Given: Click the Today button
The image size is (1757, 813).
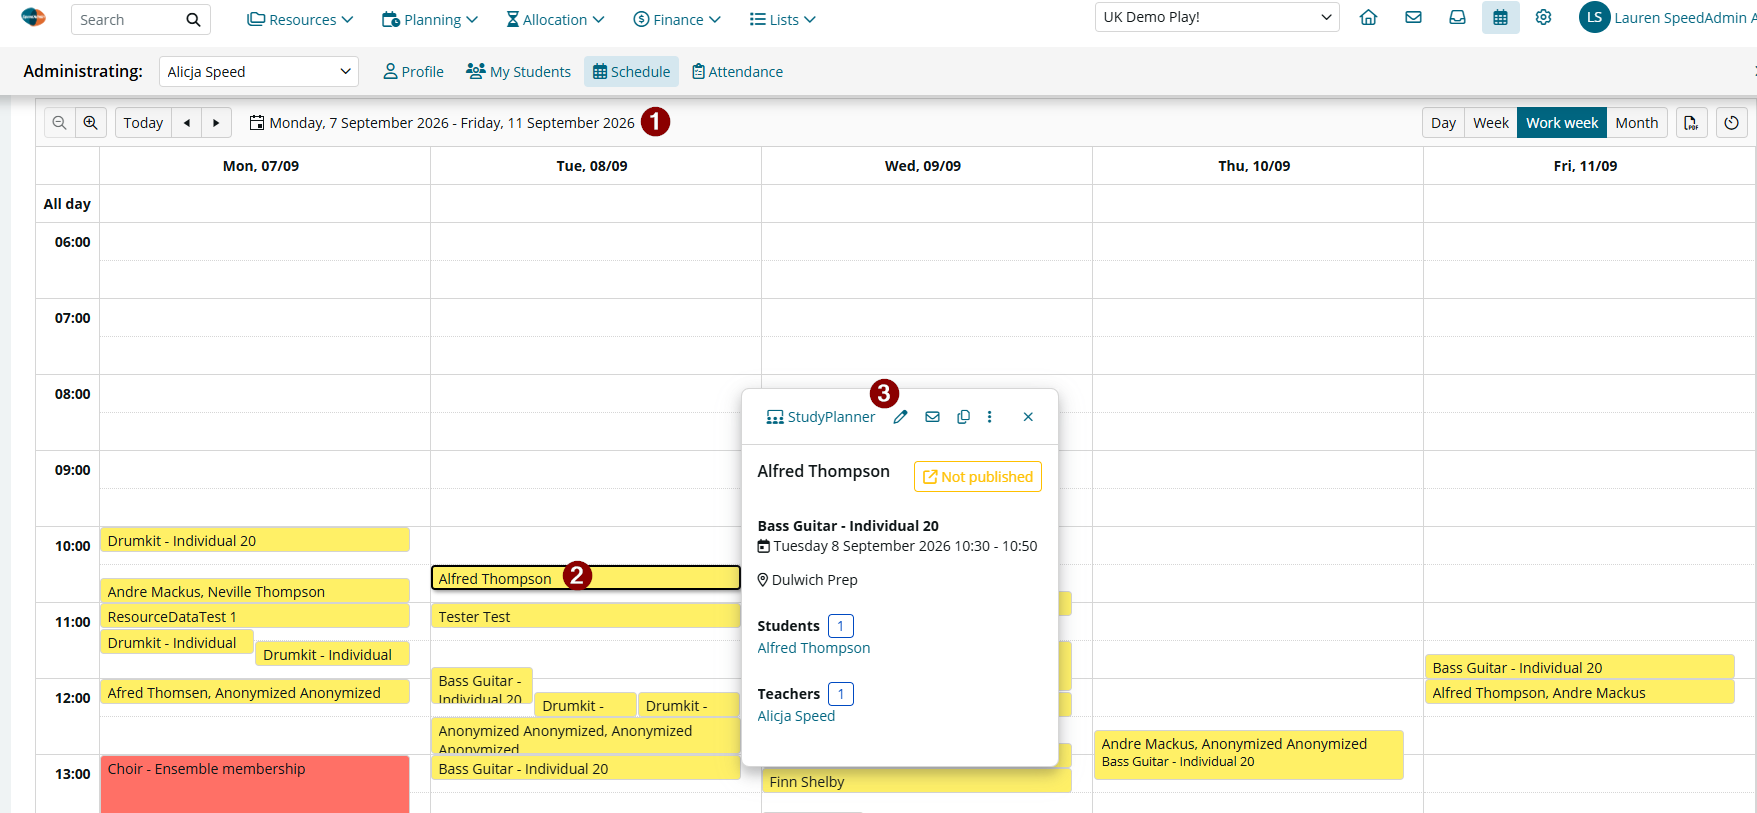Looking at the screenshot, I should pyautogui.click(x=143, y=123).
